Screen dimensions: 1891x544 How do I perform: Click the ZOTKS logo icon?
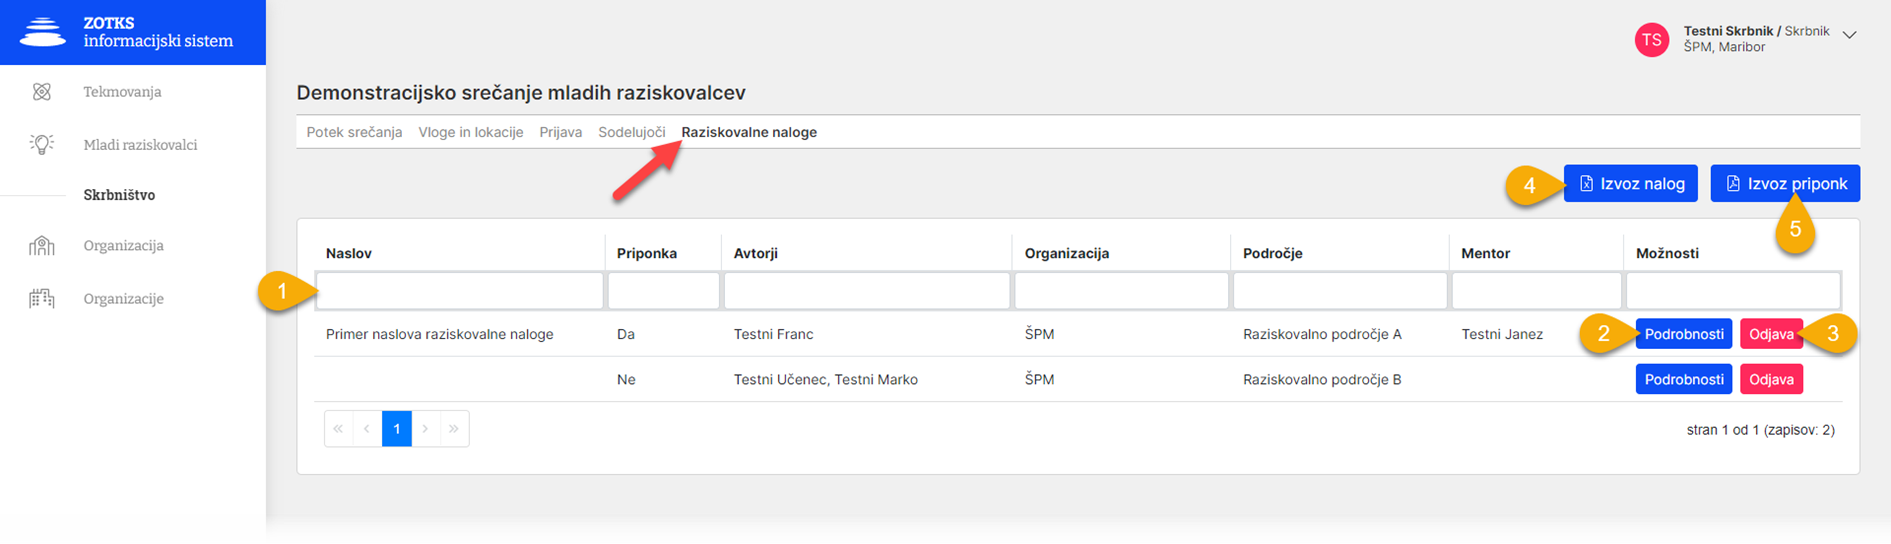(x=42, y=32)
